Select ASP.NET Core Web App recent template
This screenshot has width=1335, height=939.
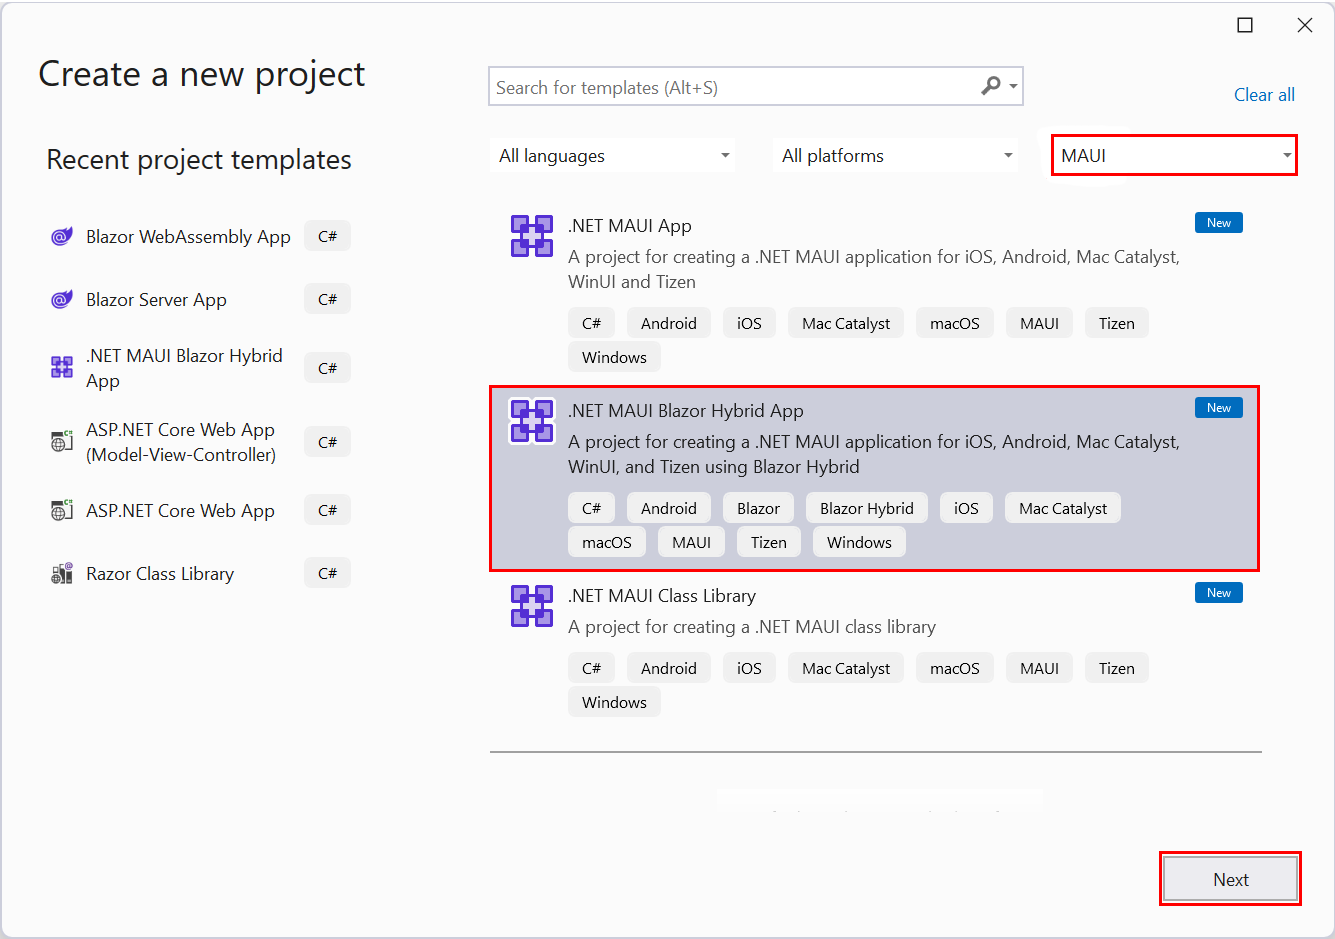(x=180, y=511)
